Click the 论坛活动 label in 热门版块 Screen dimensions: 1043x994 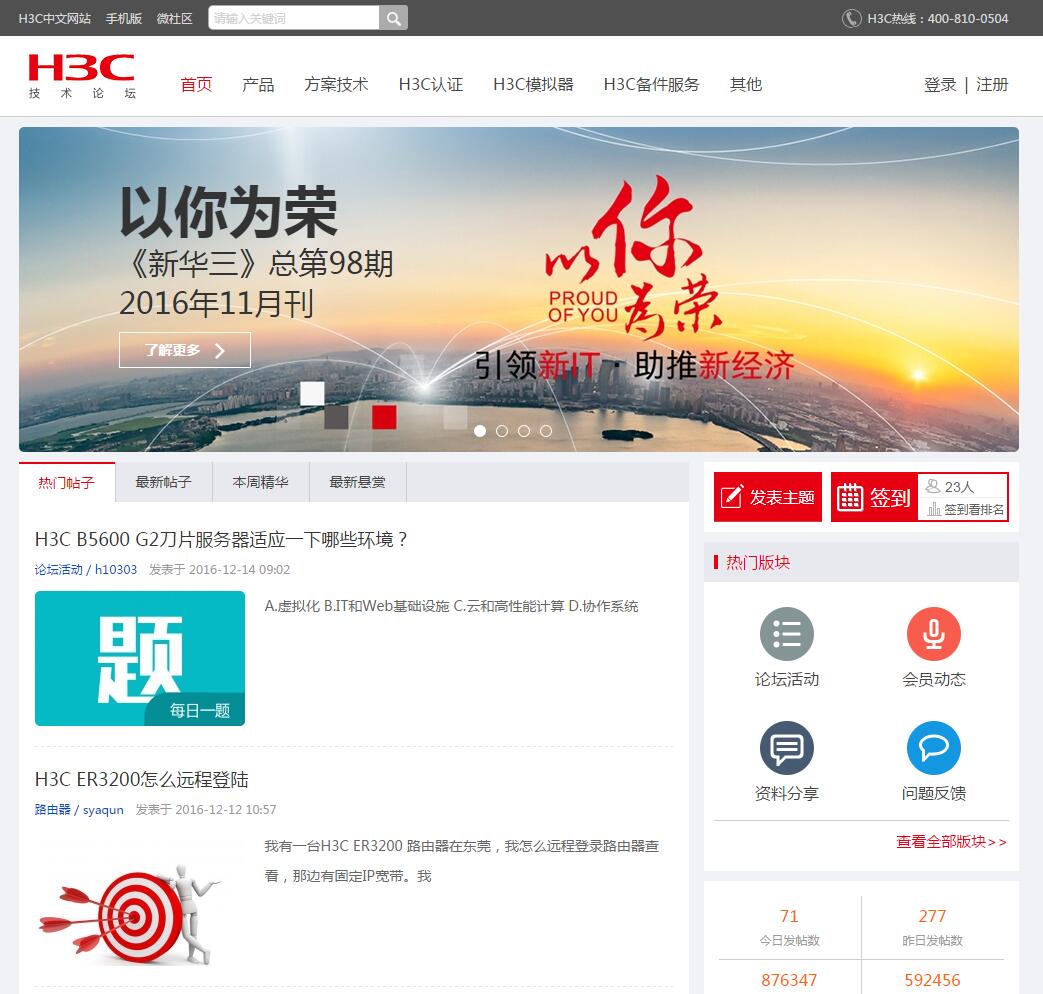tap(786, 679)
